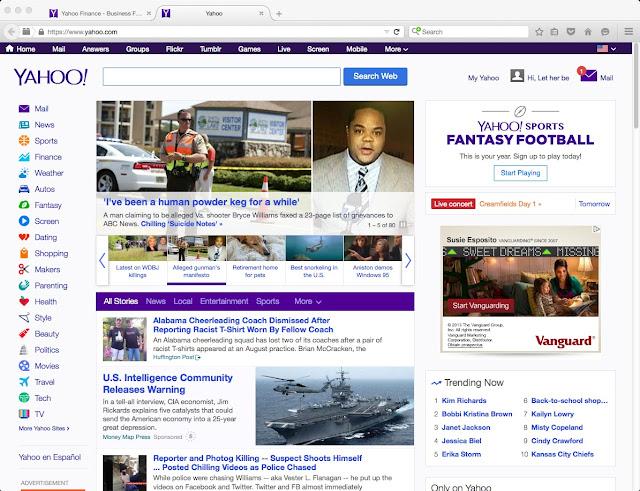Open the Travel airplane icon
Viewport: 640px width, 491px height.
[x=24, y=382]
